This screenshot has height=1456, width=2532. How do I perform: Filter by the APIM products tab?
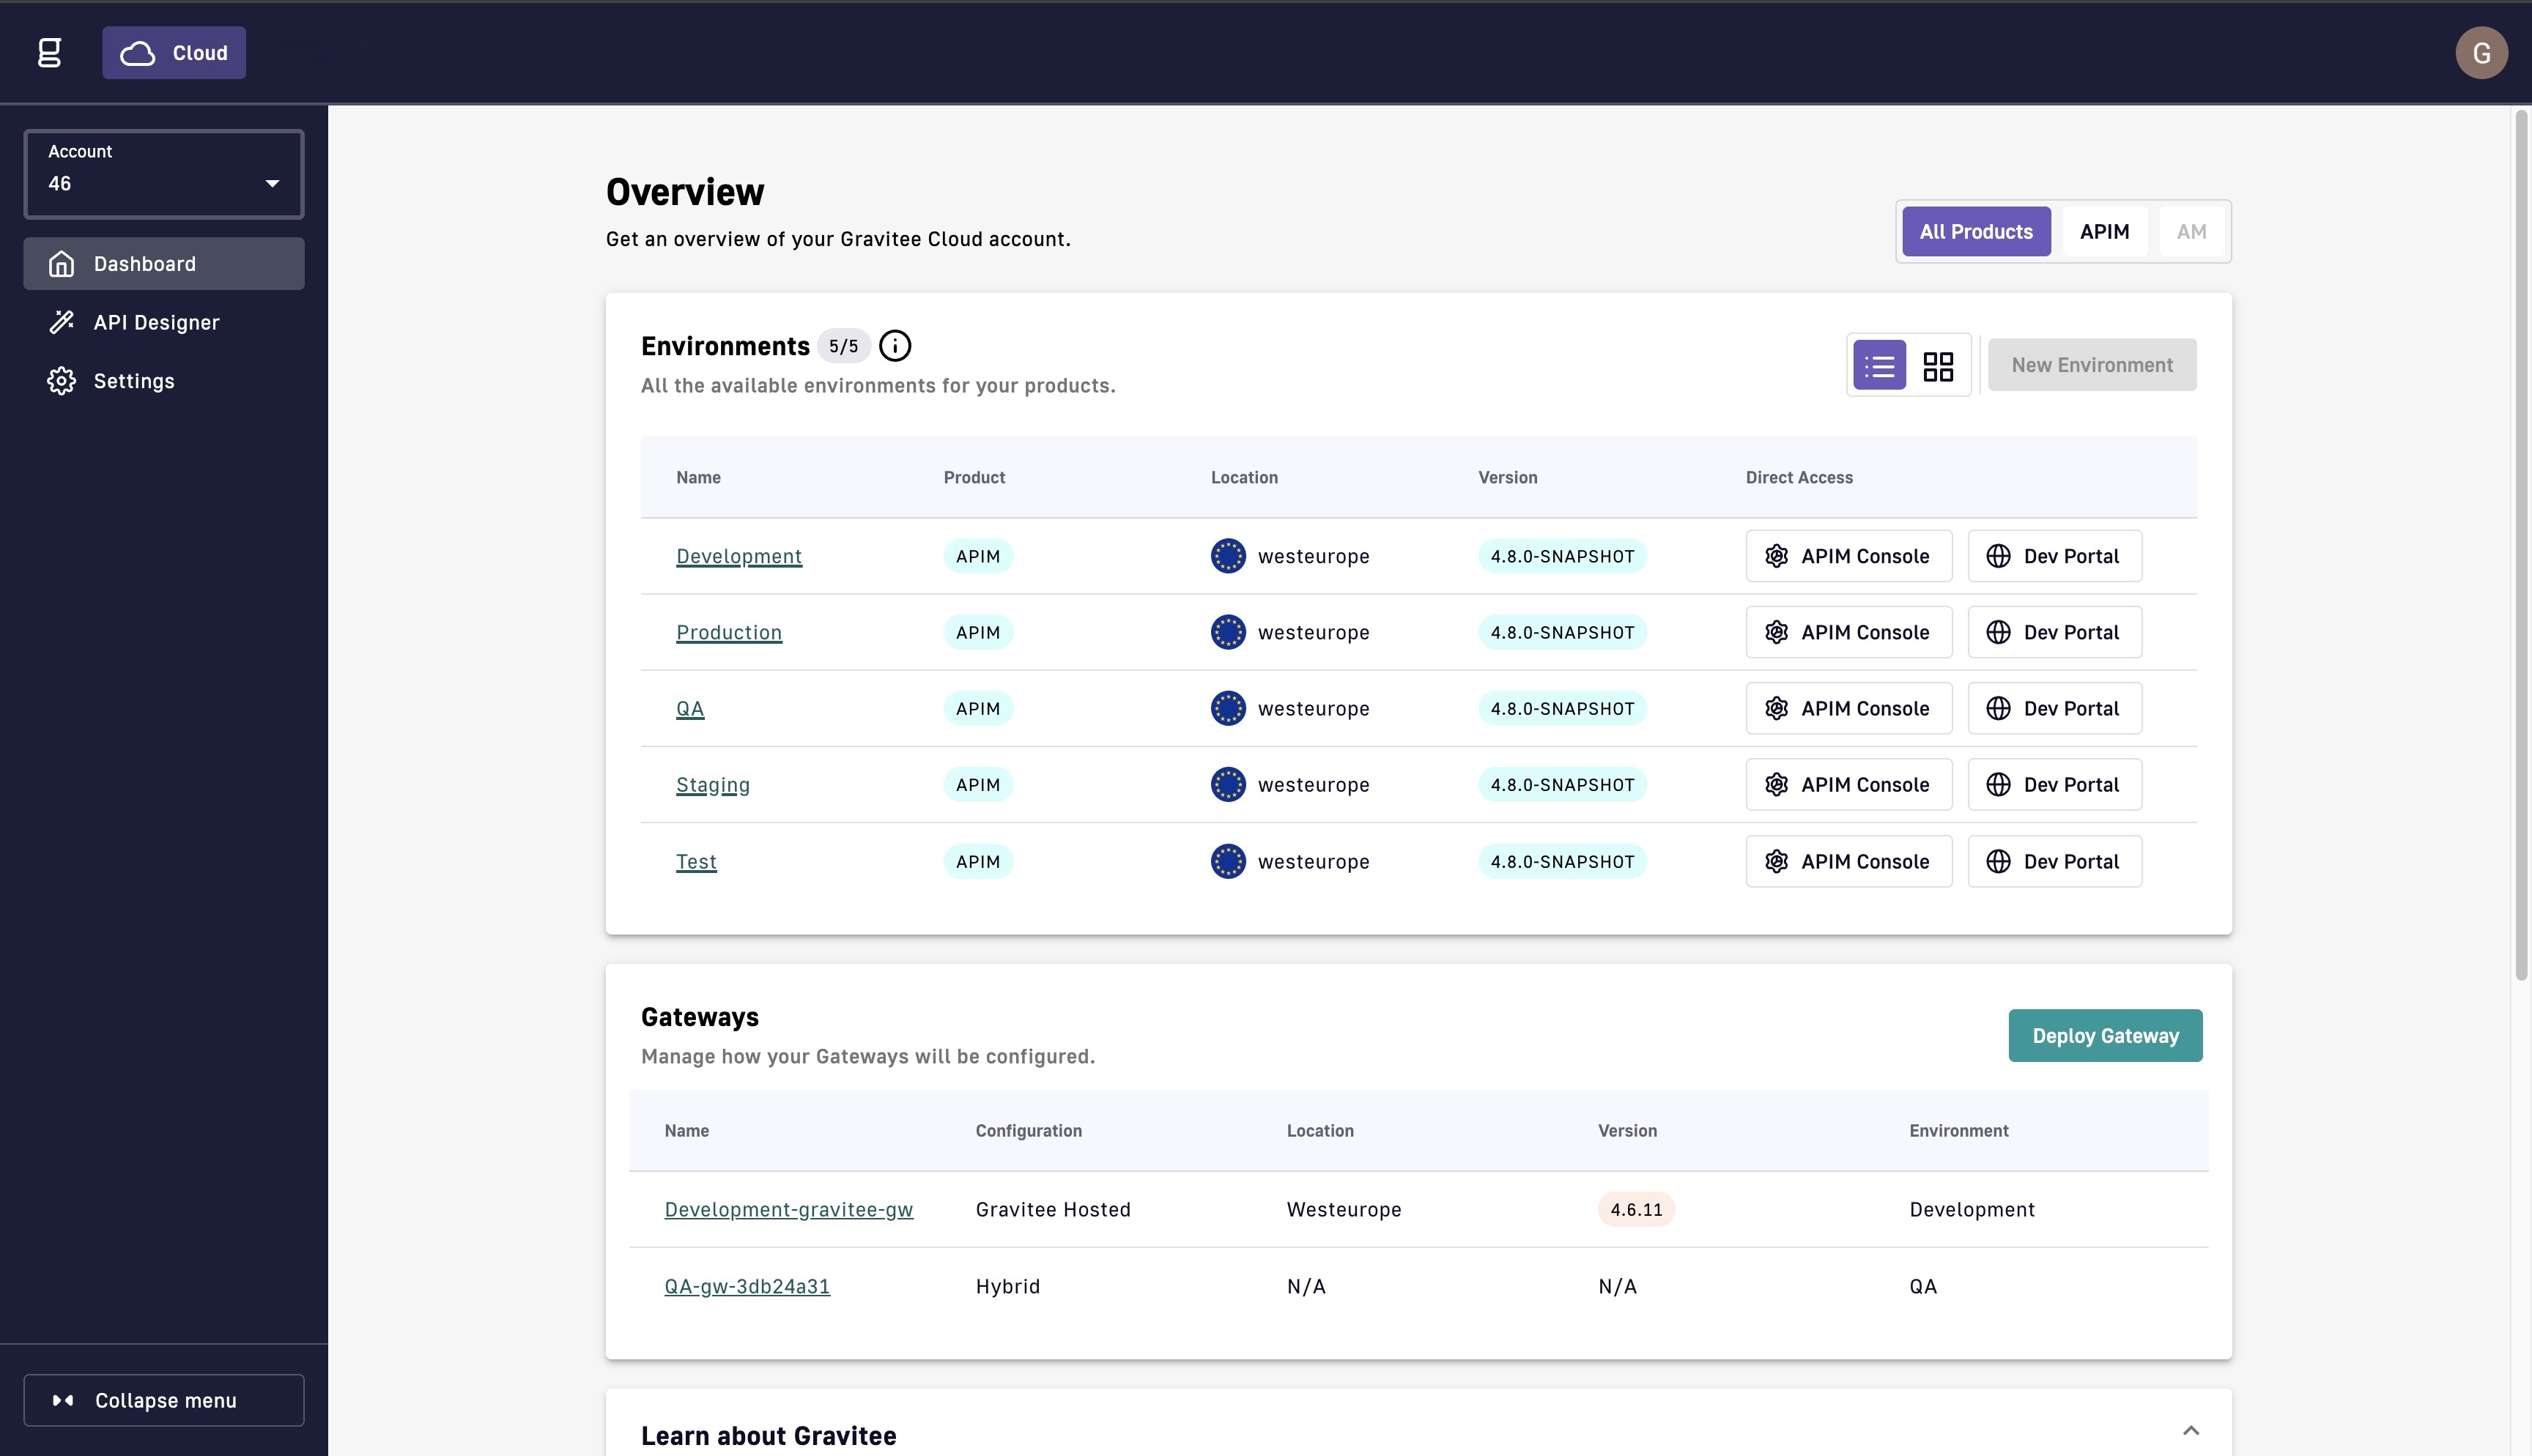coord(2104,232)
